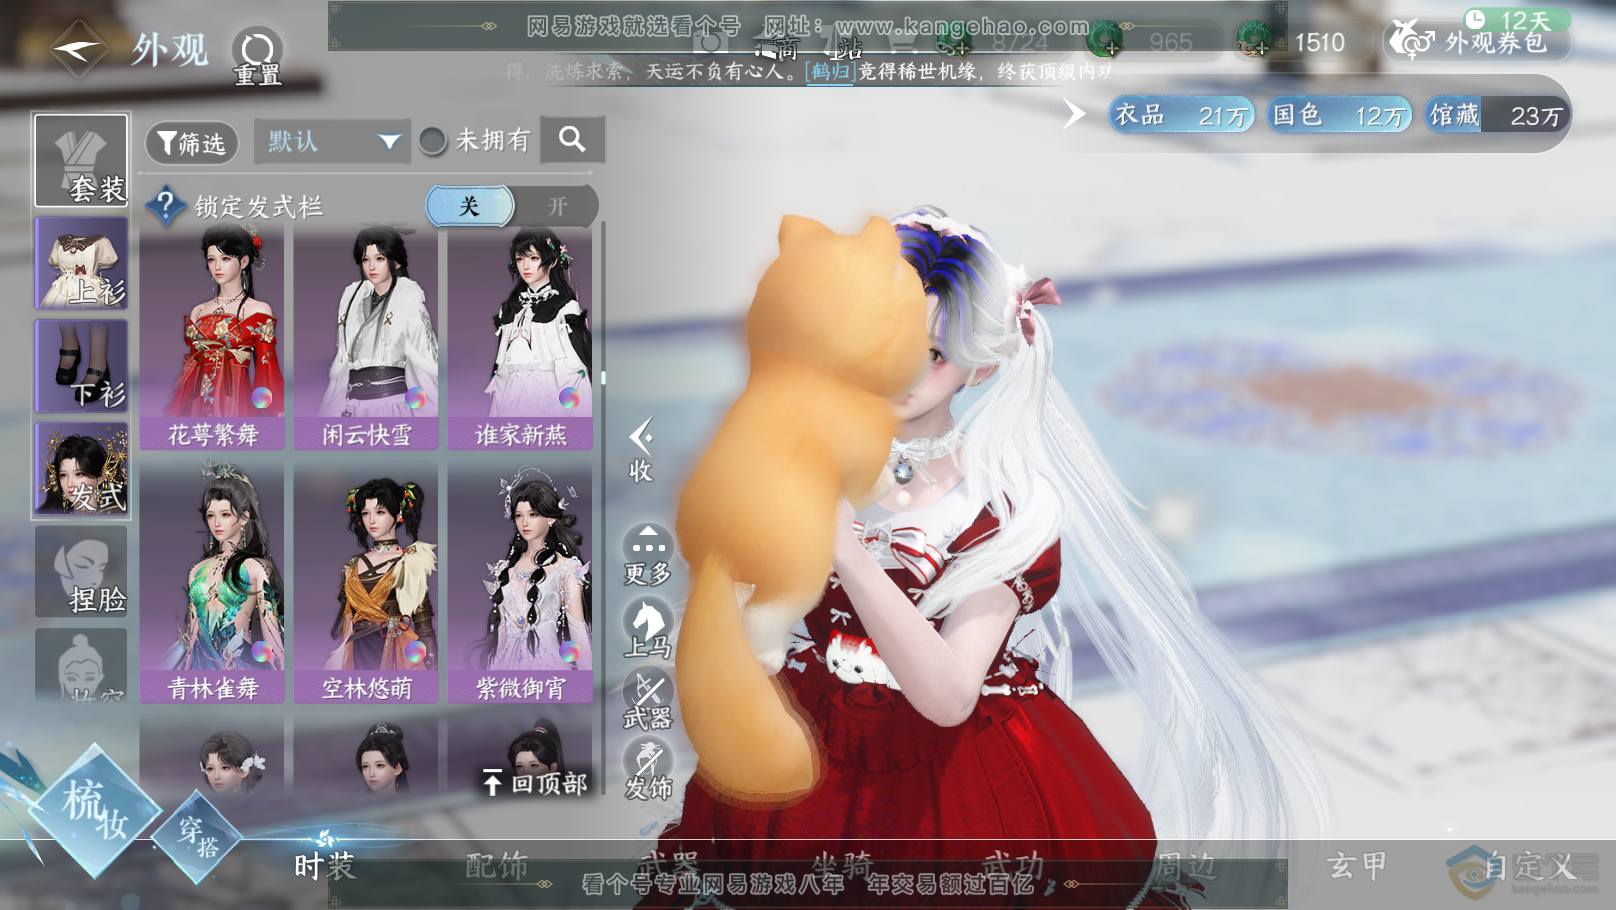Choose the 闲云快雪 outfit thumbnail
The image size is (1616, 910).
[x=366, y=337]
